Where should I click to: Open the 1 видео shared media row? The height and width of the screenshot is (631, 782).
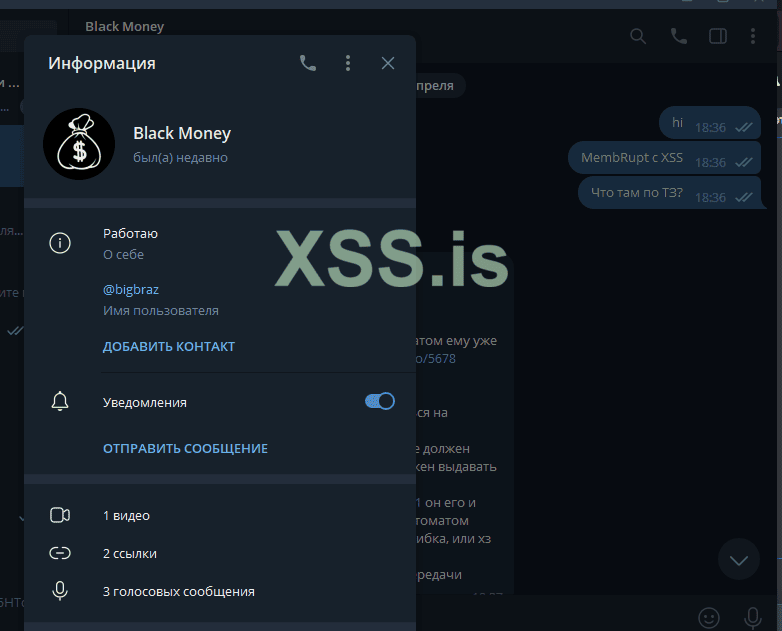click(x=220, y=515)
